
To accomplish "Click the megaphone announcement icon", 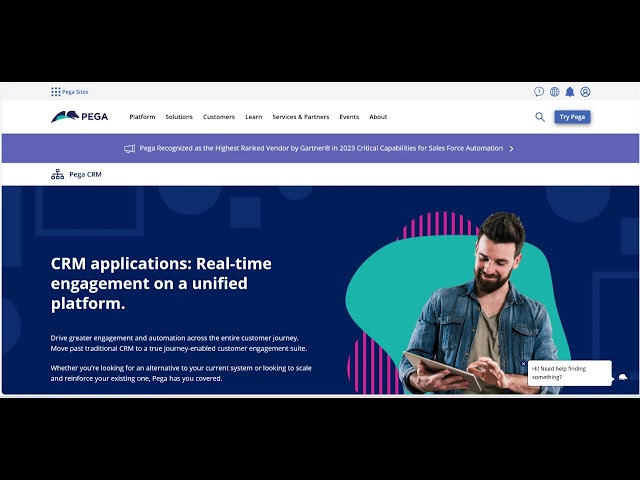I will click(x=129, y=149).
